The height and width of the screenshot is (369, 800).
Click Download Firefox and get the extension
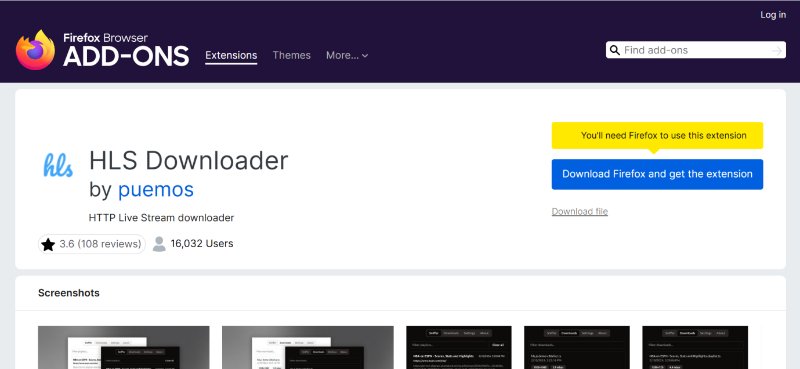point(657,174)
